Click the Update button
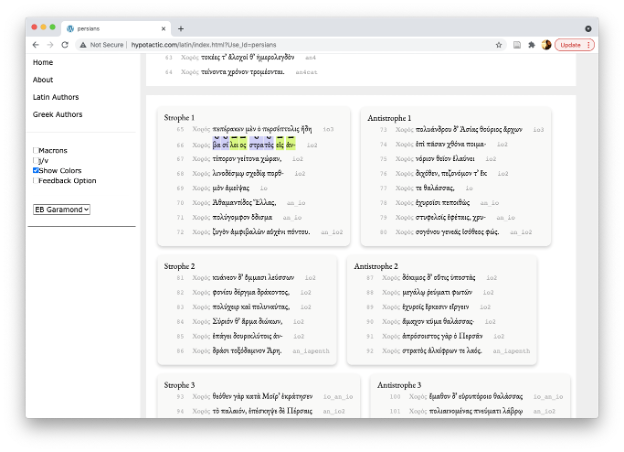 point(574,45)
